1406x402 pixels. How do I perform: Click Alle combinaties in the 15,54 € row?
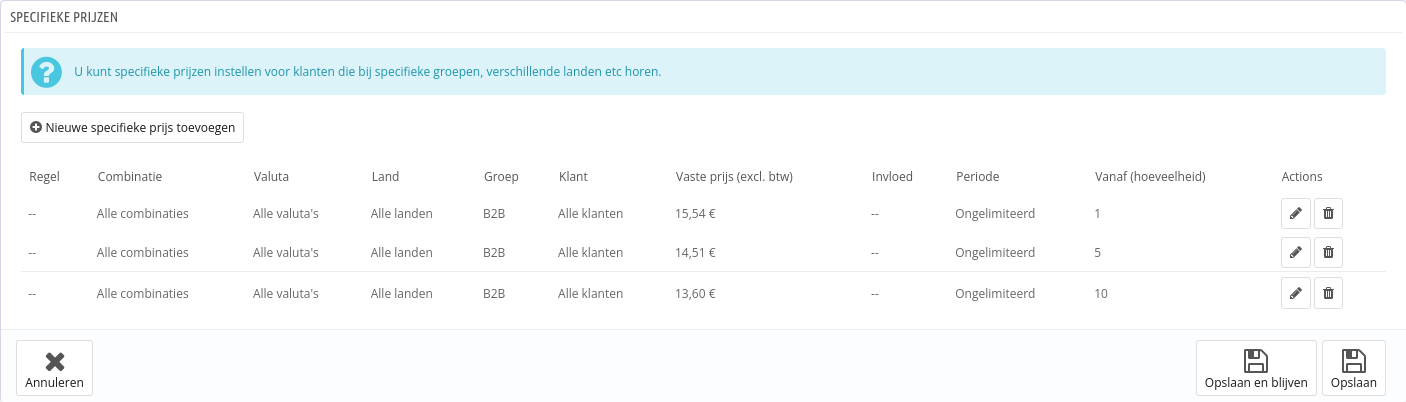143,213
